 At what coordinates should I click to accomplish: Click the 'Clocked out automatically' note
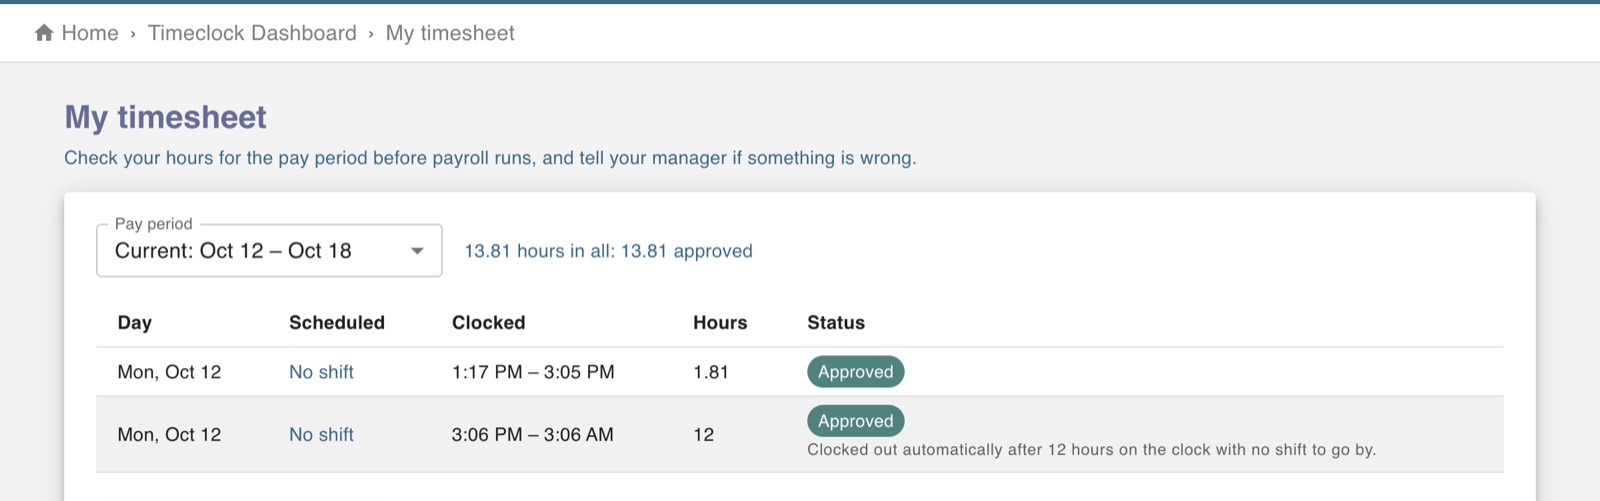(x=1092, y=450)
